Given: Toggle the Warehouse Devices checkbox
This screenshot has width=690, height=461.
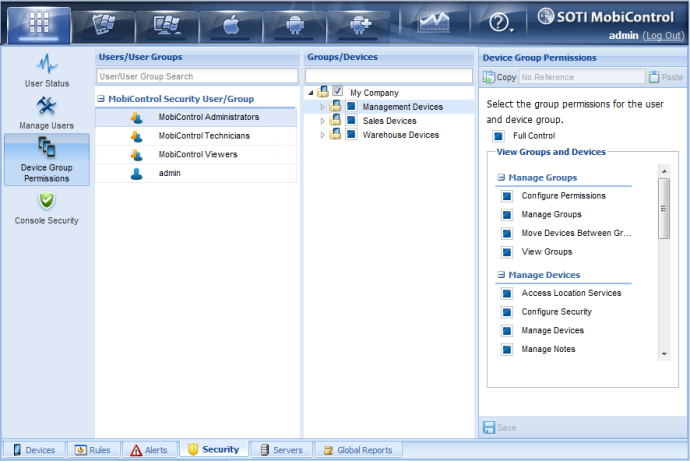Looking at the screenshot, I should point(351,134).
